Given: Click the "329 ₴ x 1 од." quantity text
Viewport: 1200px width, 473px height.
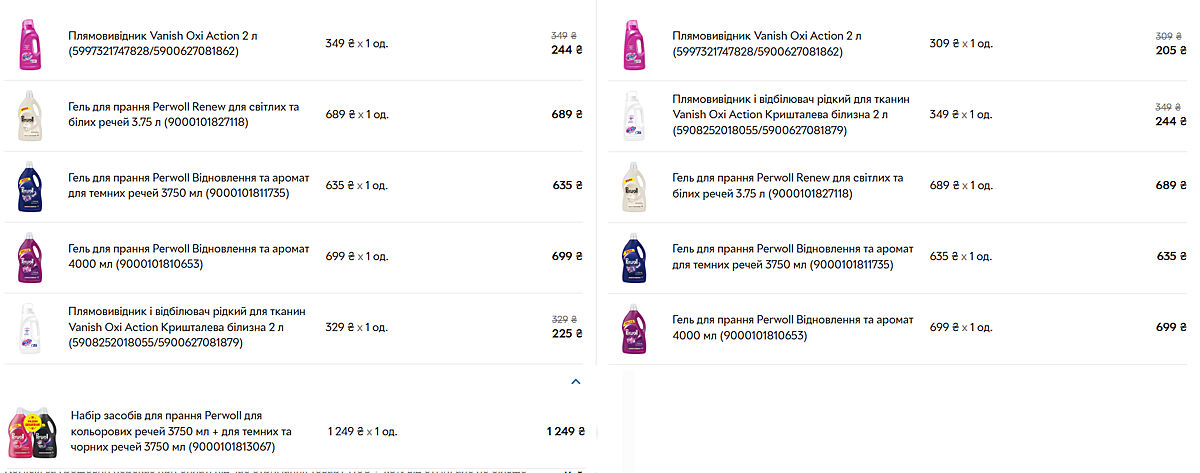Looking at the screenshot, I should (357, 327).
